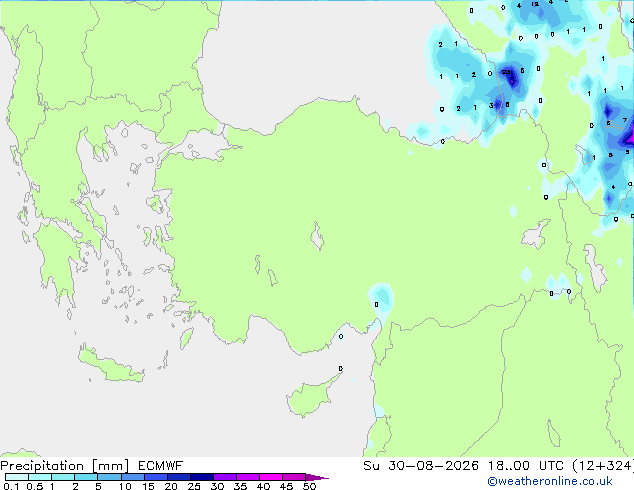
Task: Pick the 35–40 mm legend swatch
Action: point(247,477)
